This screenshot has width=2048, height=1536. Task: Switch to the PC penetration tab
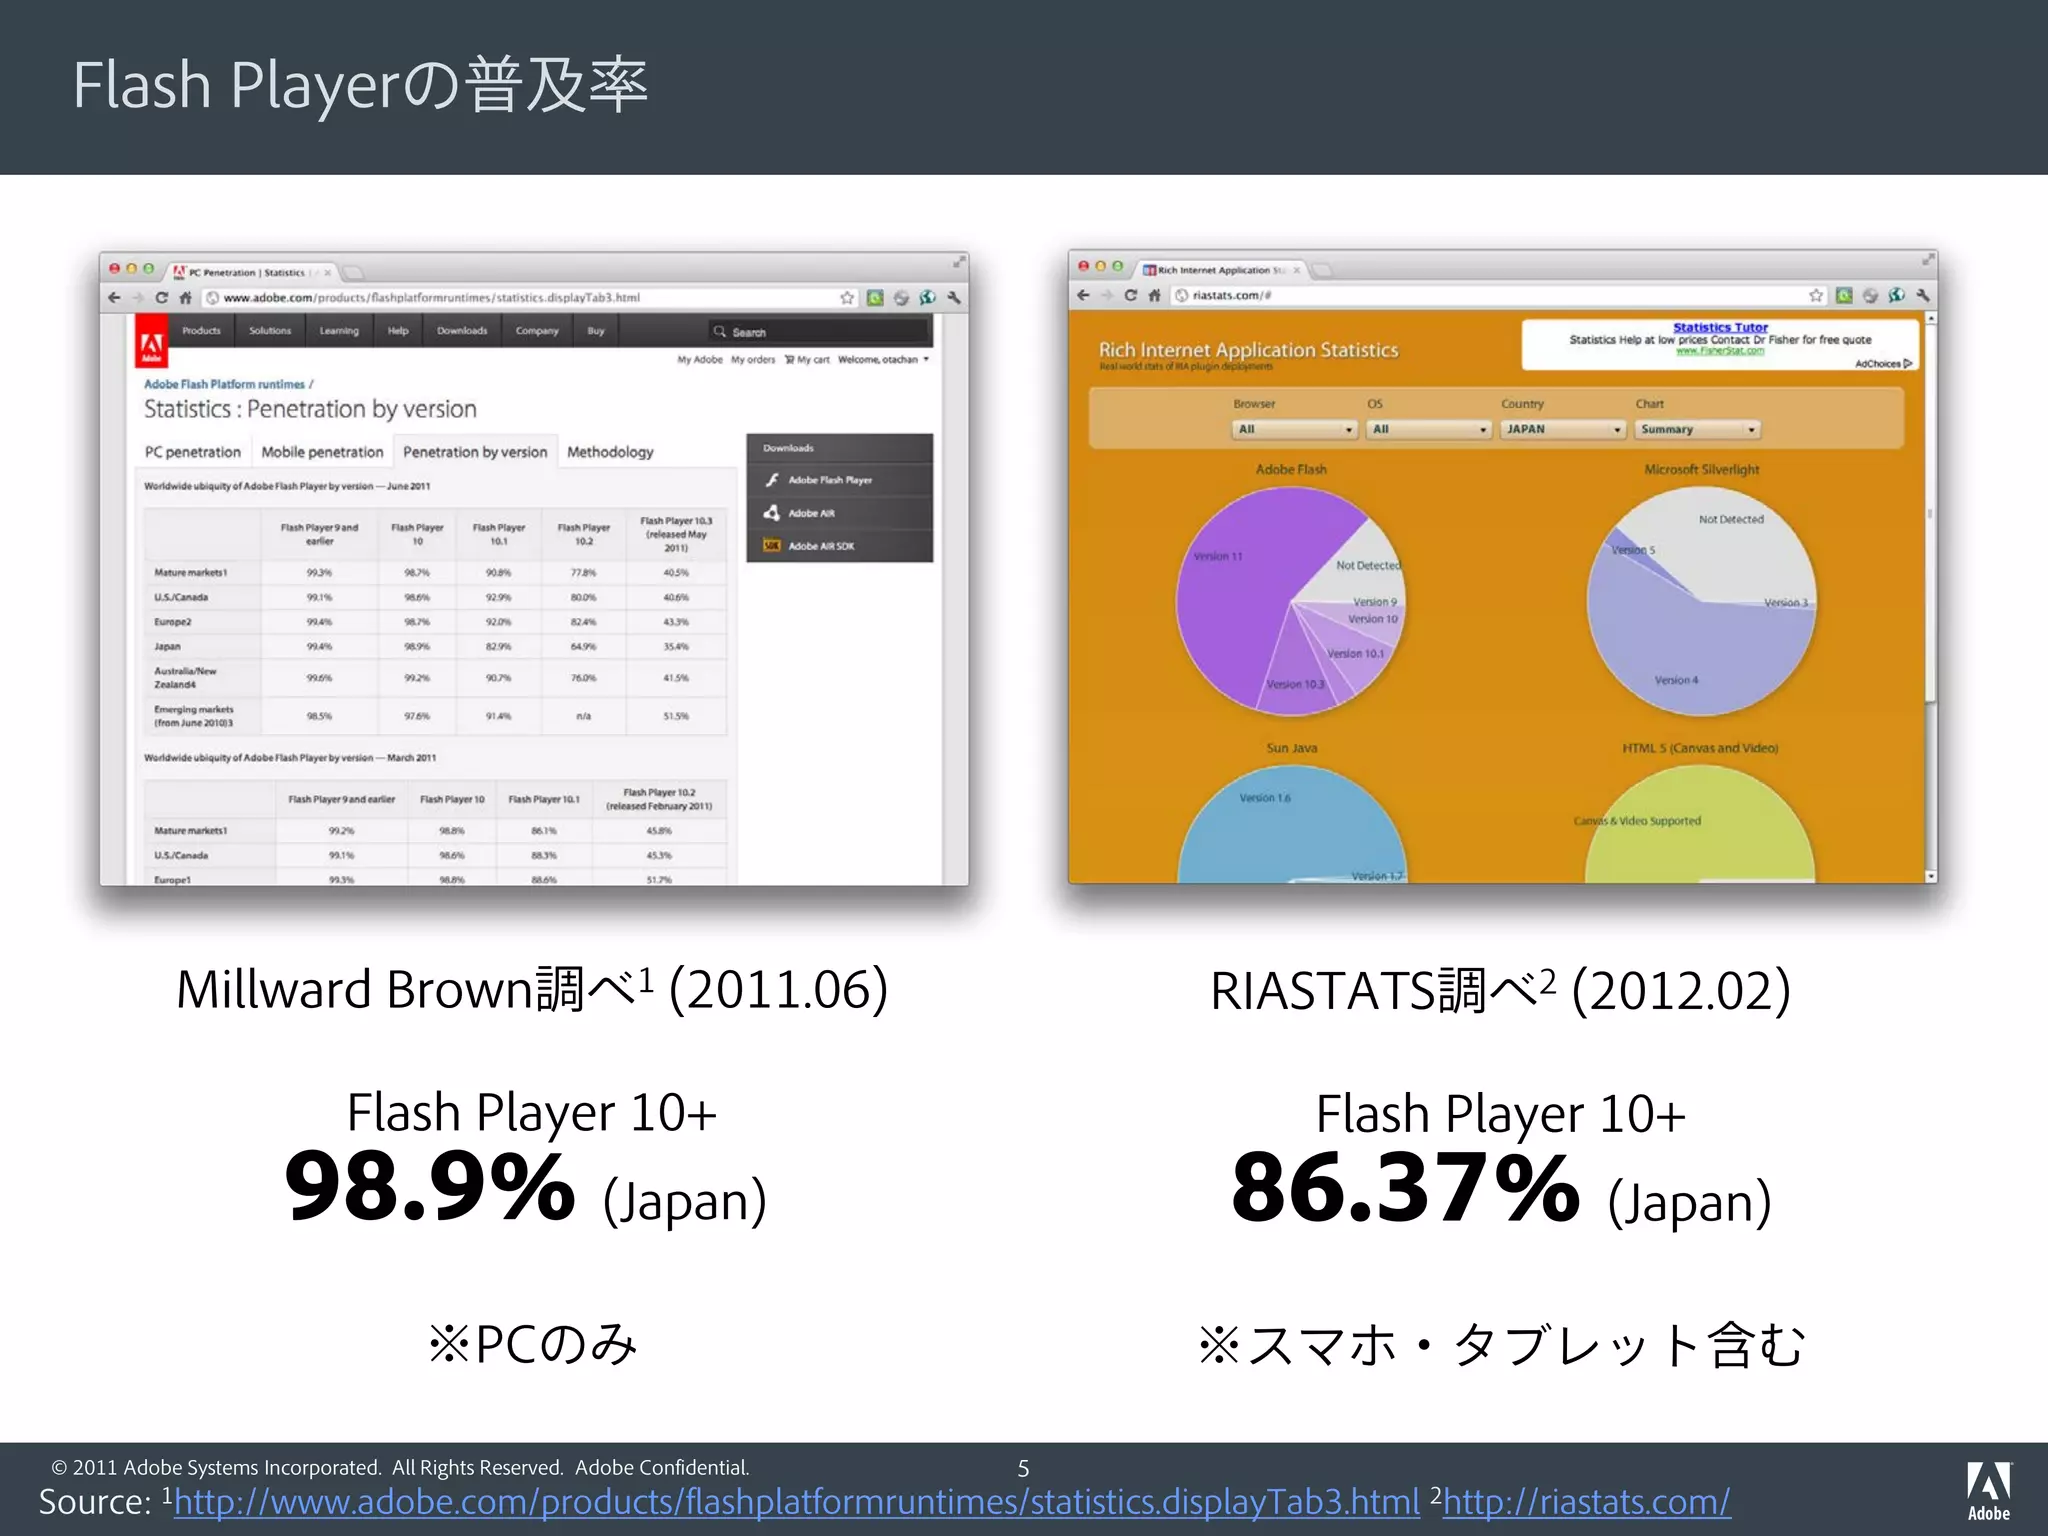click(x=192, y=452)
